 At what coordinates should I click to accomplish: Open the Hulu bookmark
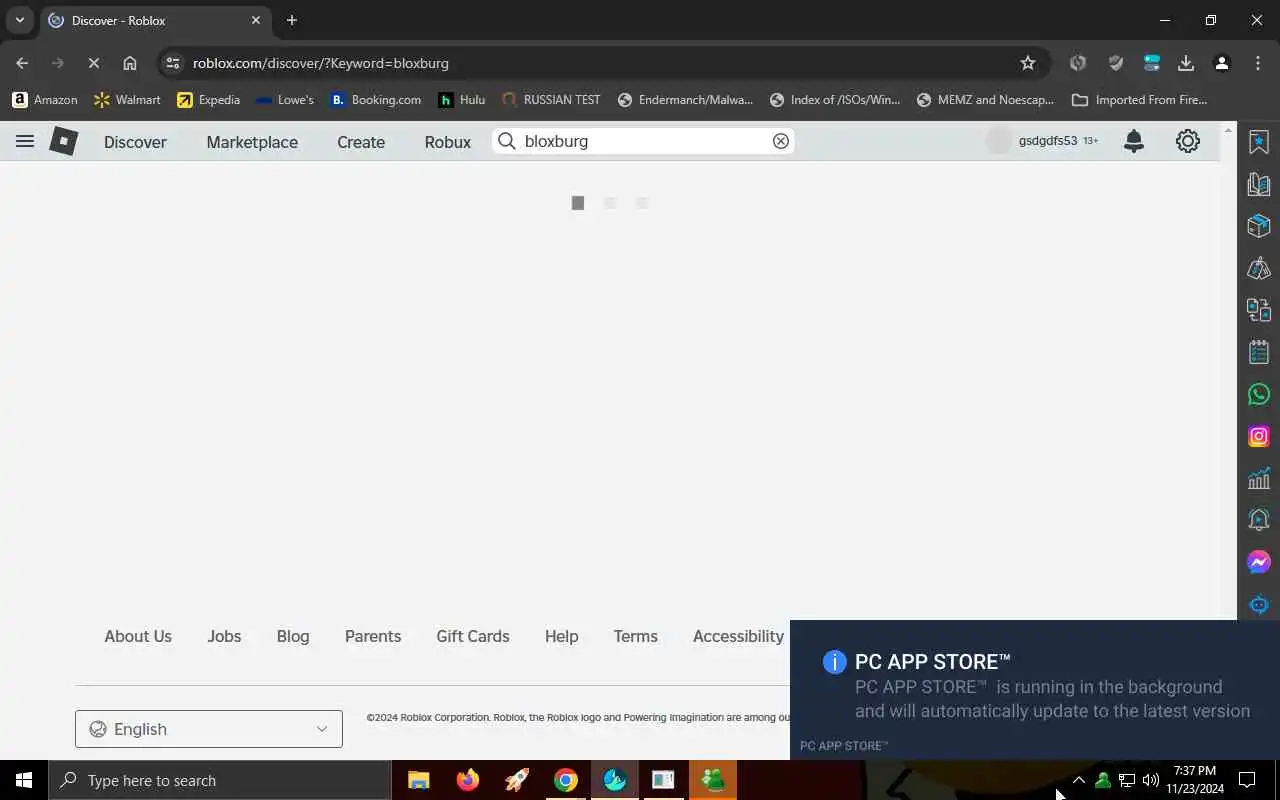tap(462, 100)
